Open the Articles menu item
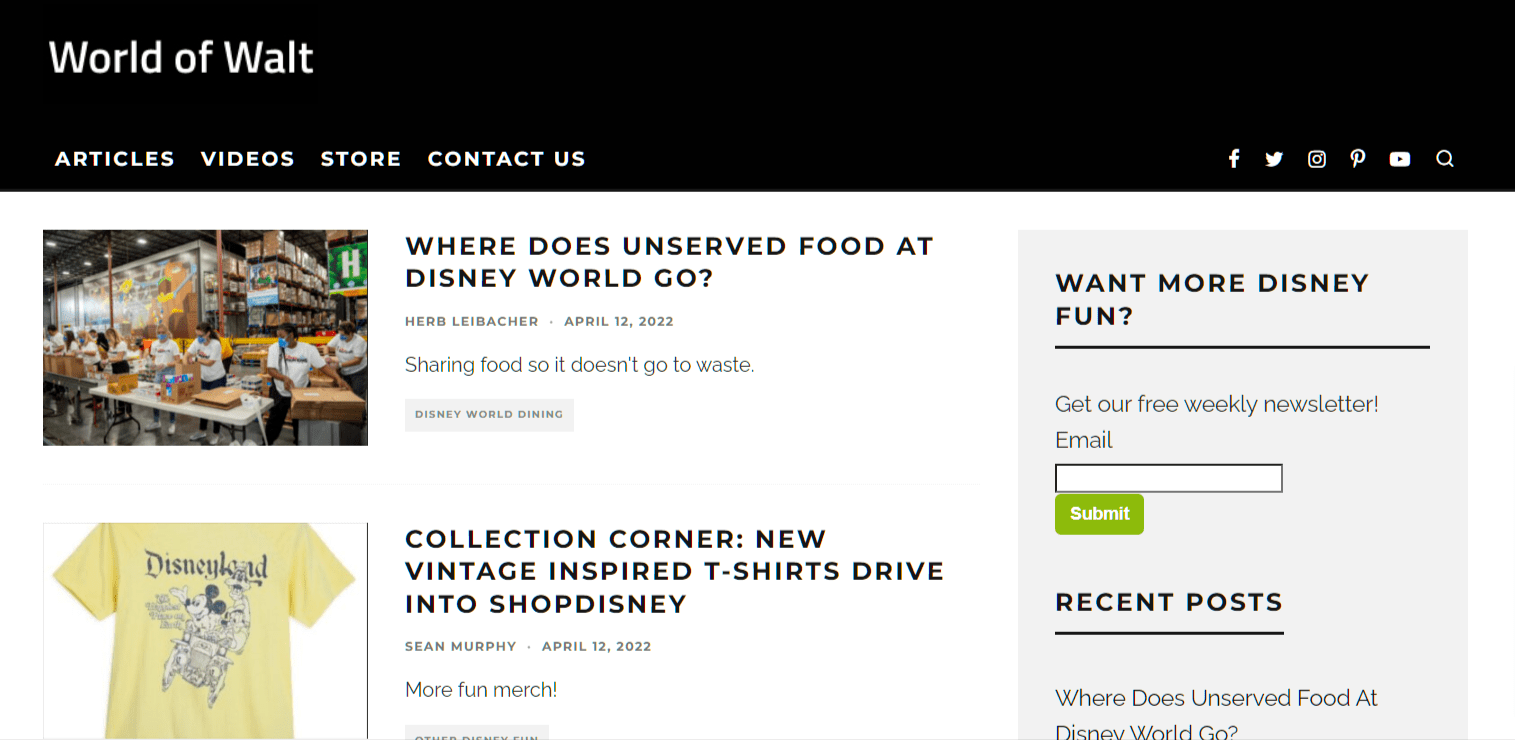Screen dimensions: 1515x740 [x=115, y=159]
